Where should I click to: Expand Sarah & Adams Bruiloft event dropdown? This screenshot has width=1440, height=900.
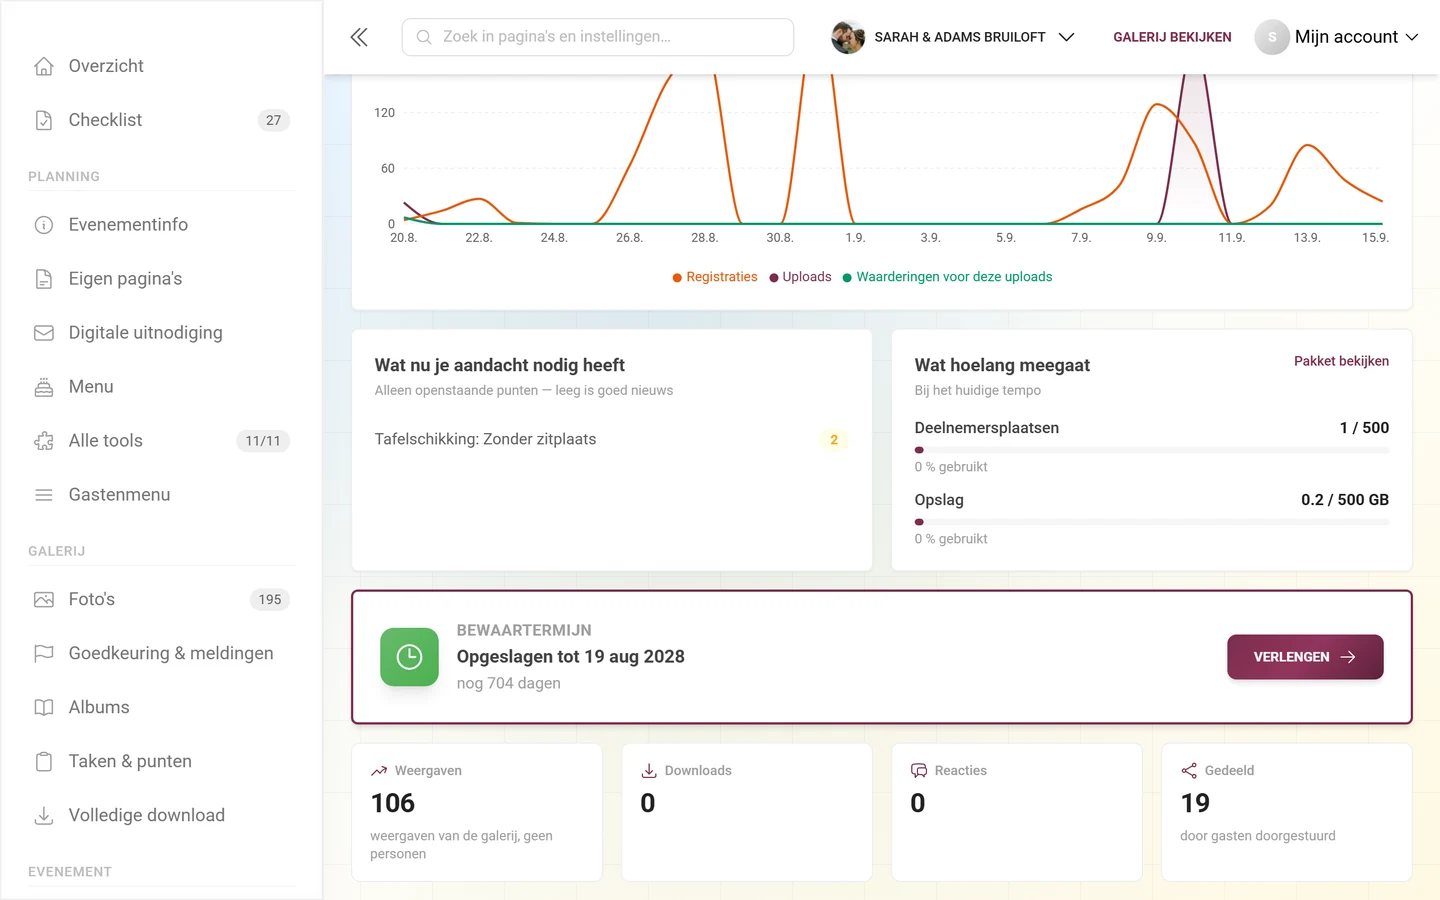click(x=953, y=37)
